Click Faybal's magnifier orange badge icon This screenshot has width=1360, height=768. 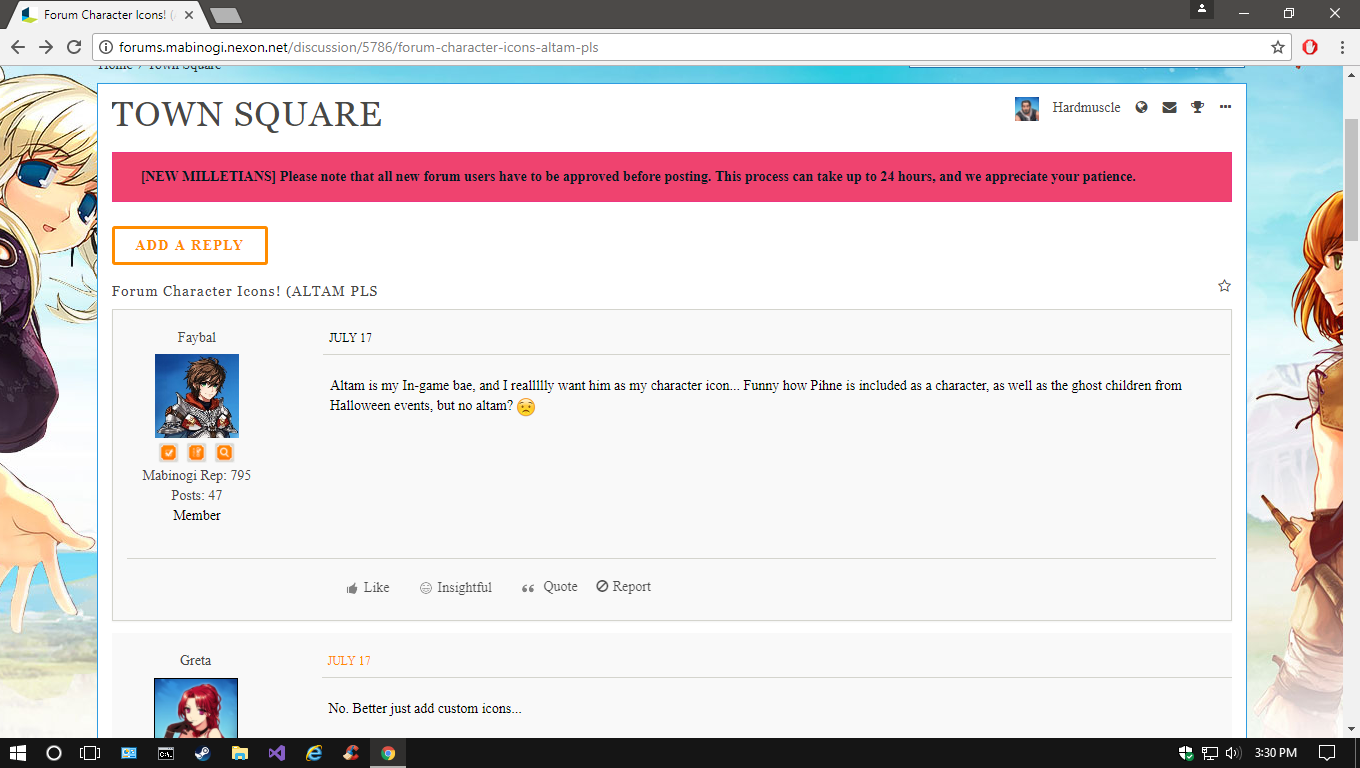pos(224,453)
